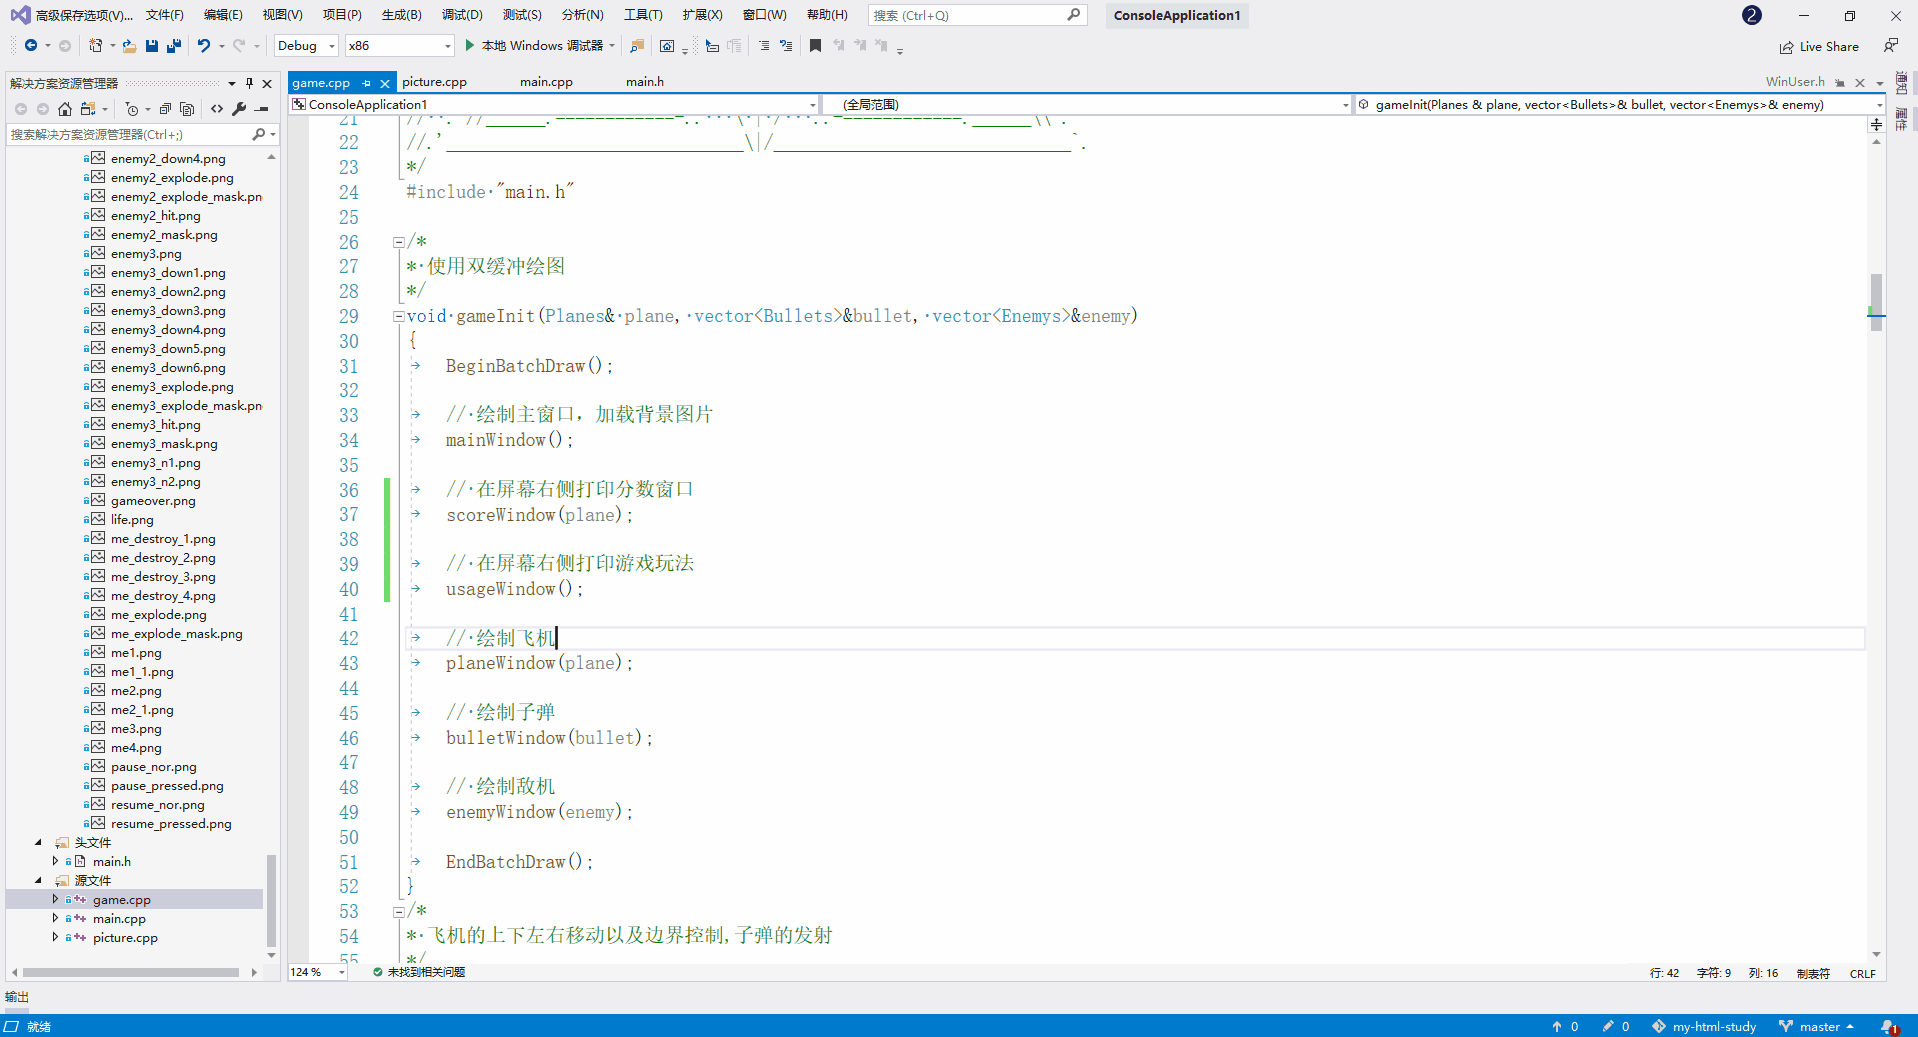The image size is (1918, 1037).
Task: Open the 输出 output panel tab
Action: pos(17,997)
